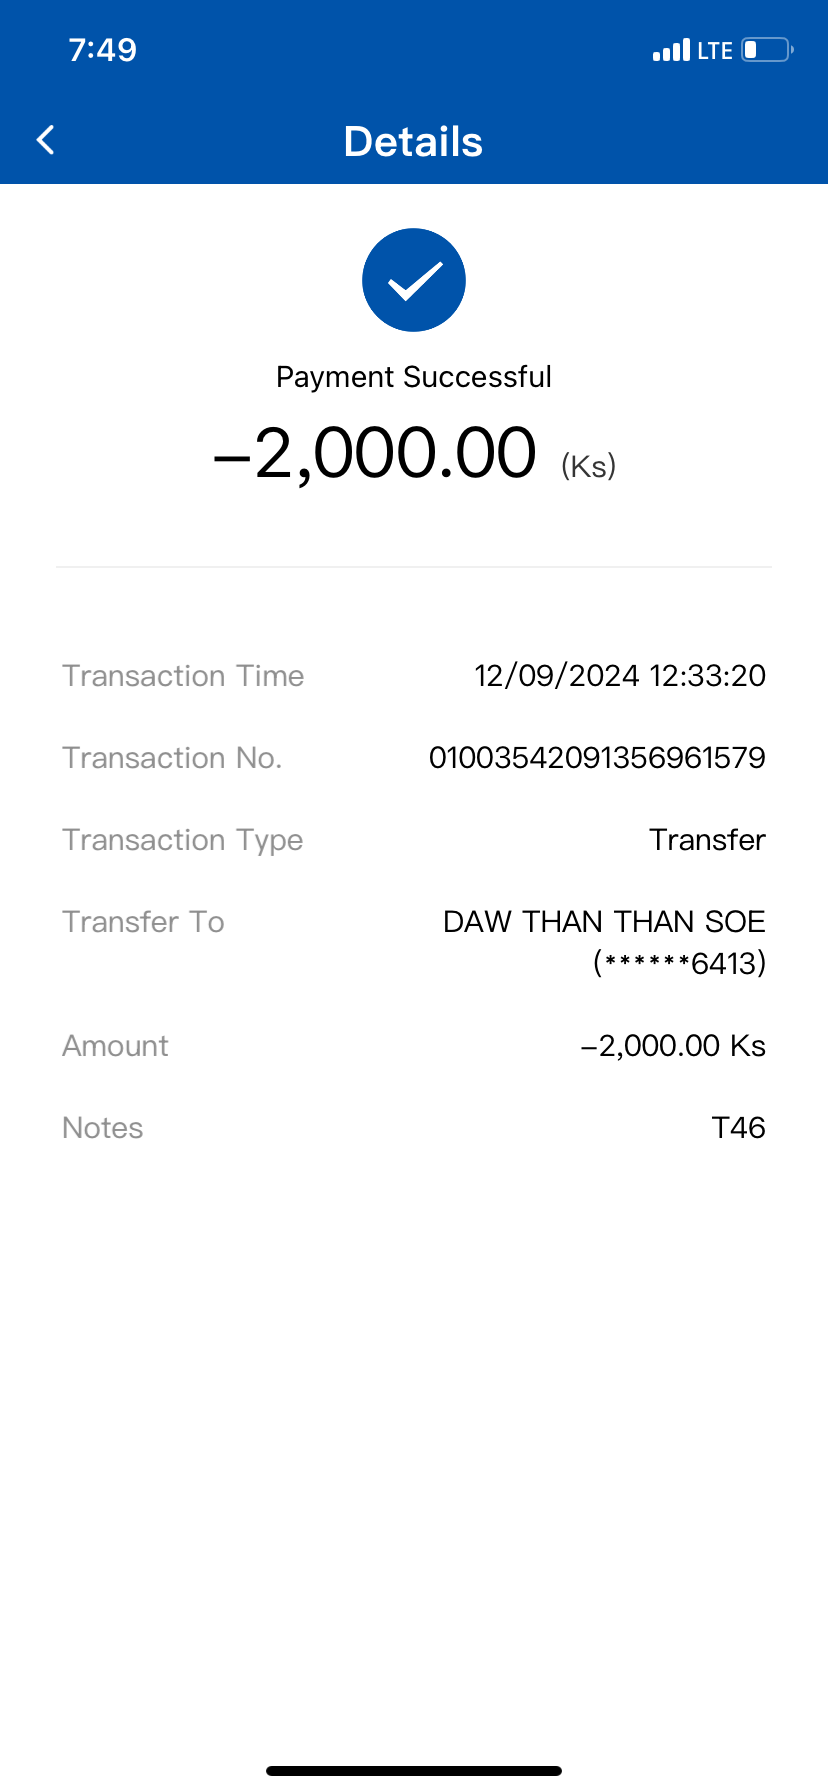Click the T46 notes value
Viewport: 828px width, 1792px height.
click(738, 1128)
